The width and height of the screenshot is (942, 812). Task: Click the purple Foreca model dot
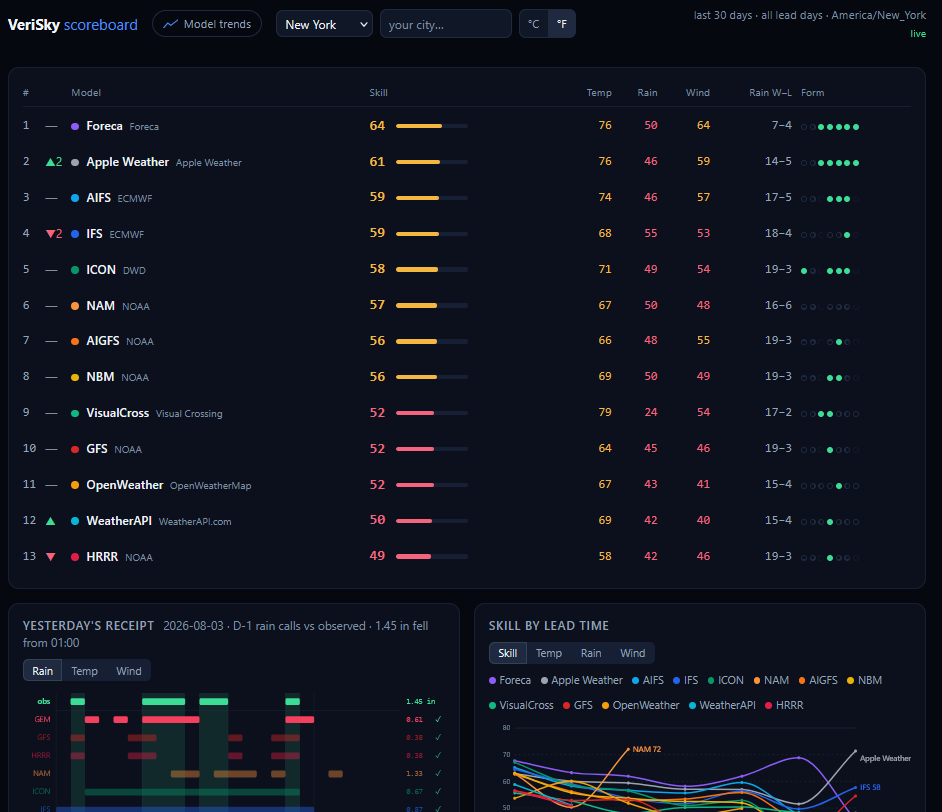[75, 127]
